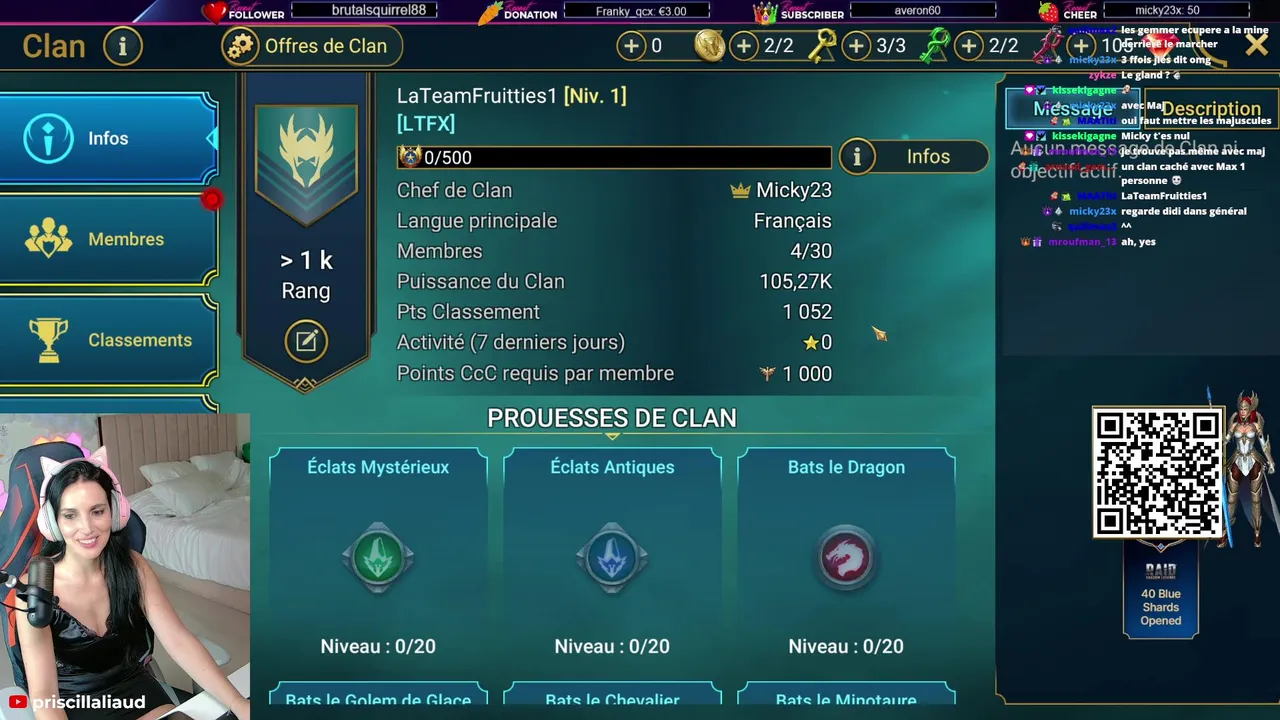The width and height of the screenshot is (1280, 720).
Task: Expand the chevron under Prouesses de Clan
Action: coord(612,437)
